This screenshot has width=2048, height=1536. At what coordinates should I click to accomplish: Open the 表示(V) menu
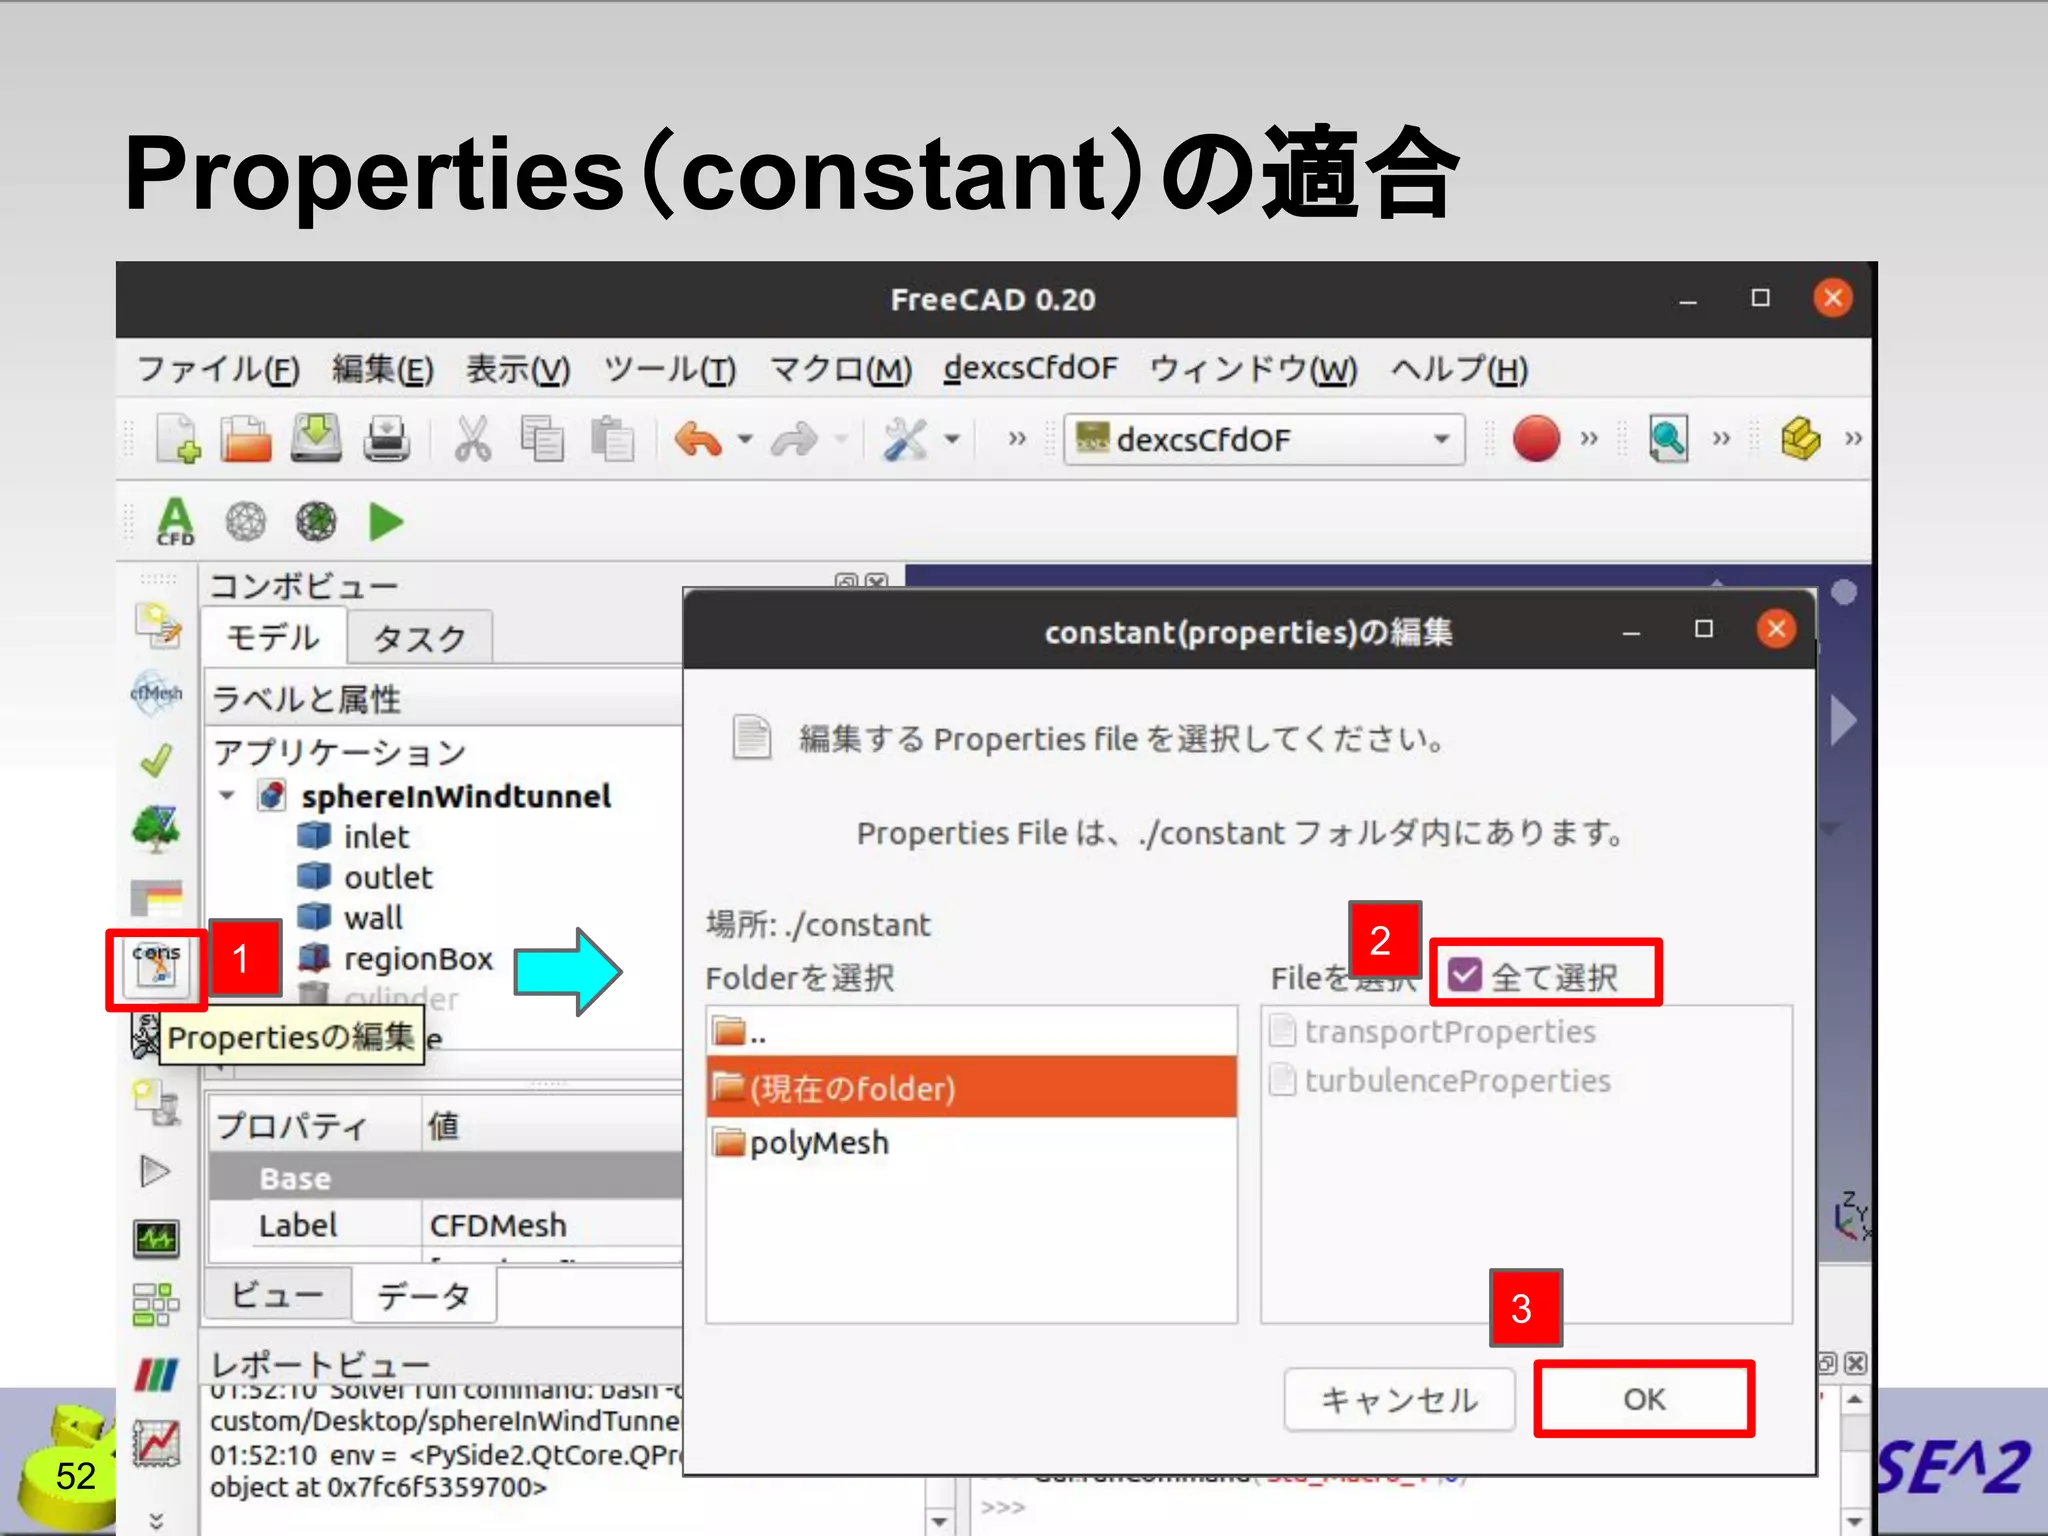[x=518, y=369]
